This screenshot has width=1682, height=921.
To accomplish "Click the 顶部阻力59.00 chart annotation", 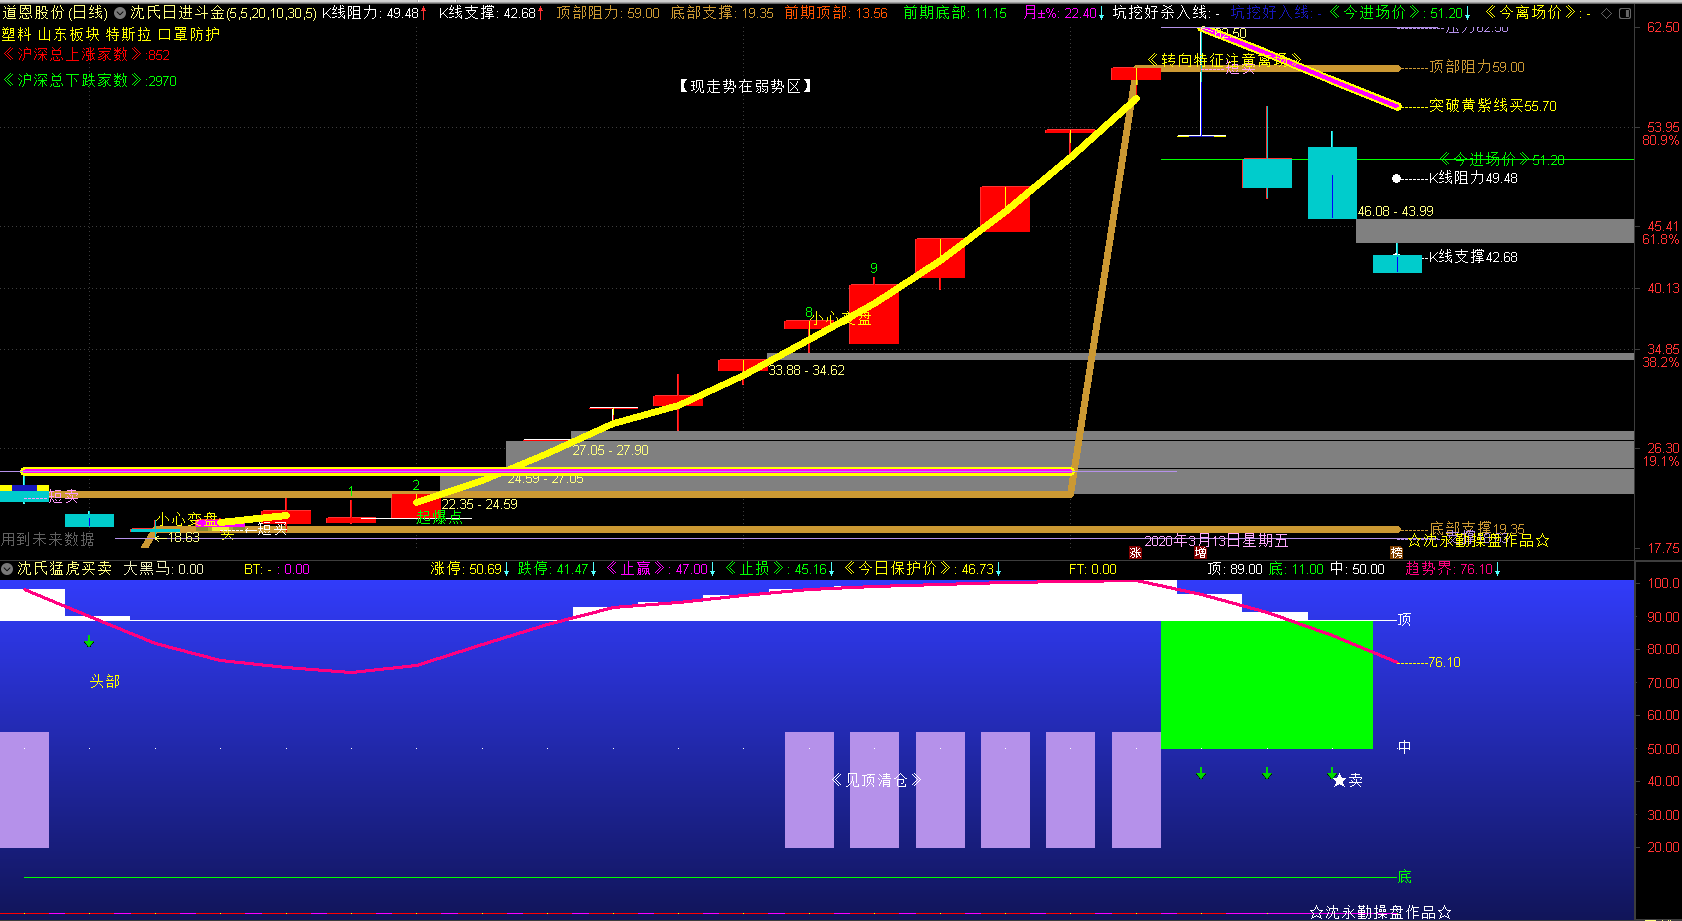I will (x=1477, y=67).
